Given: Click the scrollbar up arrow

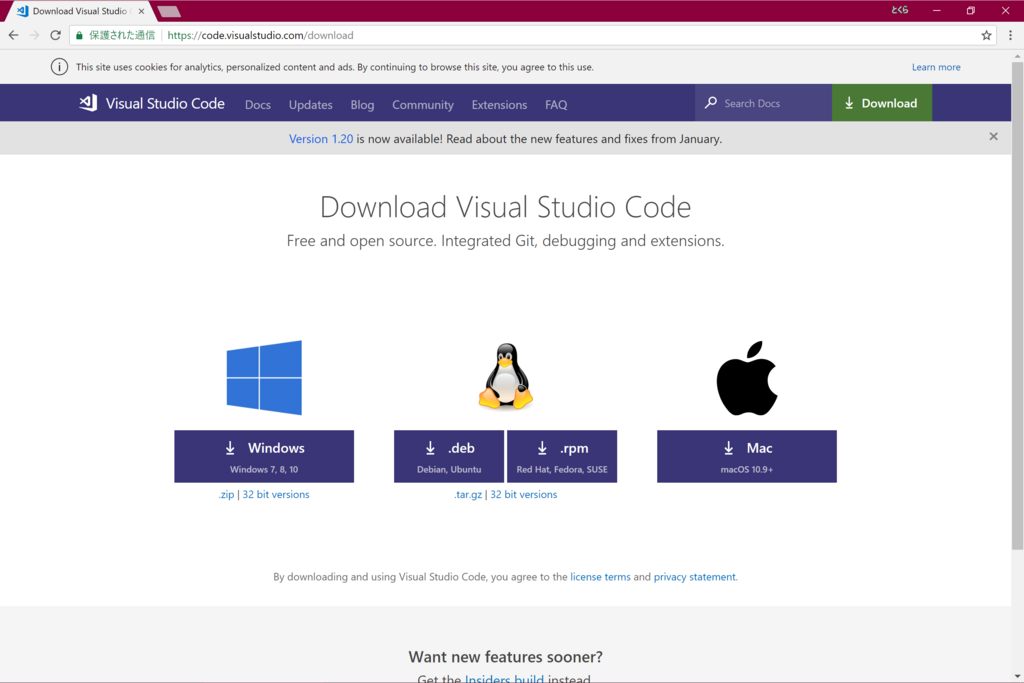Looking at the screenshot, I should [1017, 57].
